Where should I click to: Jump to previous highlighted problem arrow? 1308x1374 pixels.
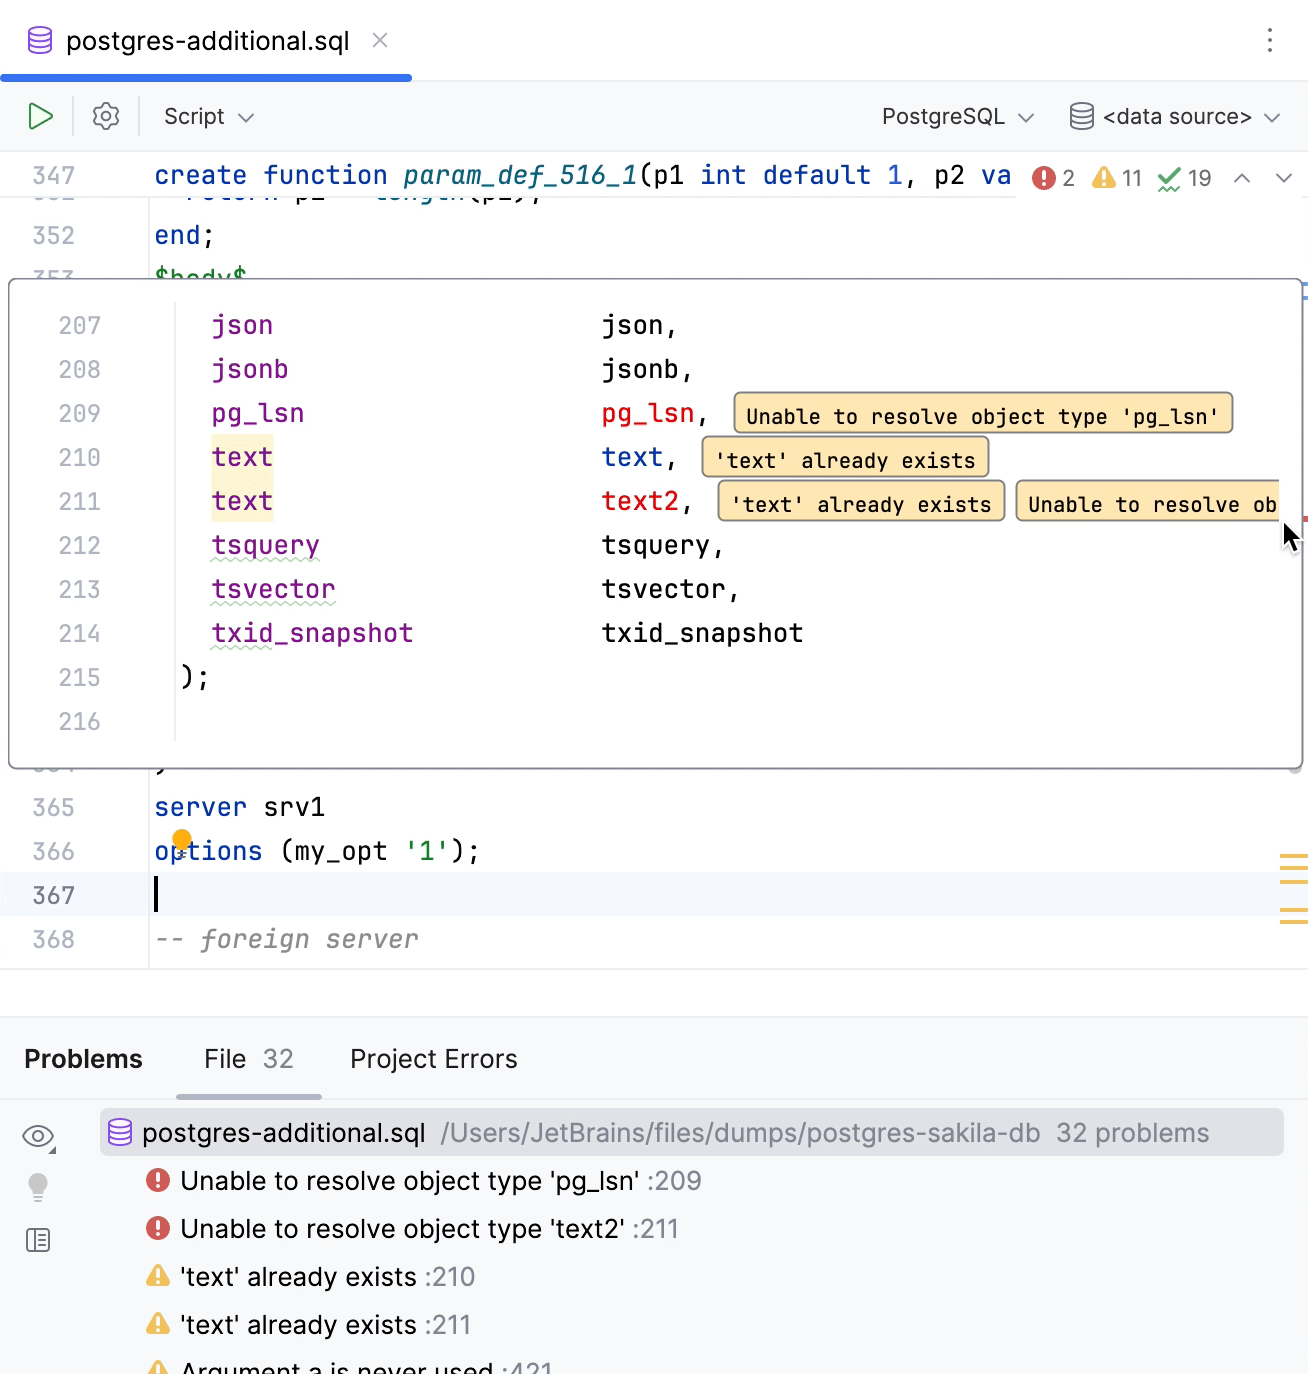pyautogui.click(x=1242, y=178)
